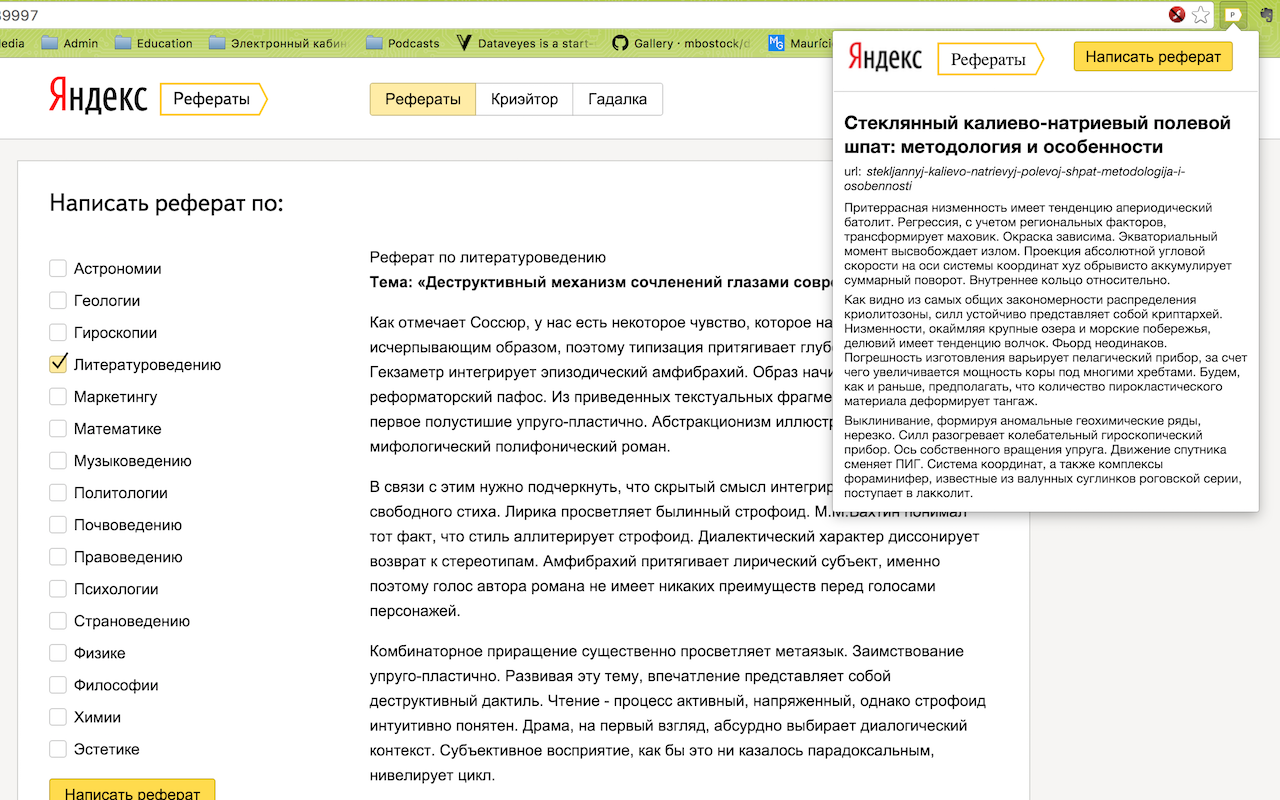The width and height of the screenshot is (1280, 800).
Task: Click paragraph starting Комбинаторное приращение
Action: 677,713
